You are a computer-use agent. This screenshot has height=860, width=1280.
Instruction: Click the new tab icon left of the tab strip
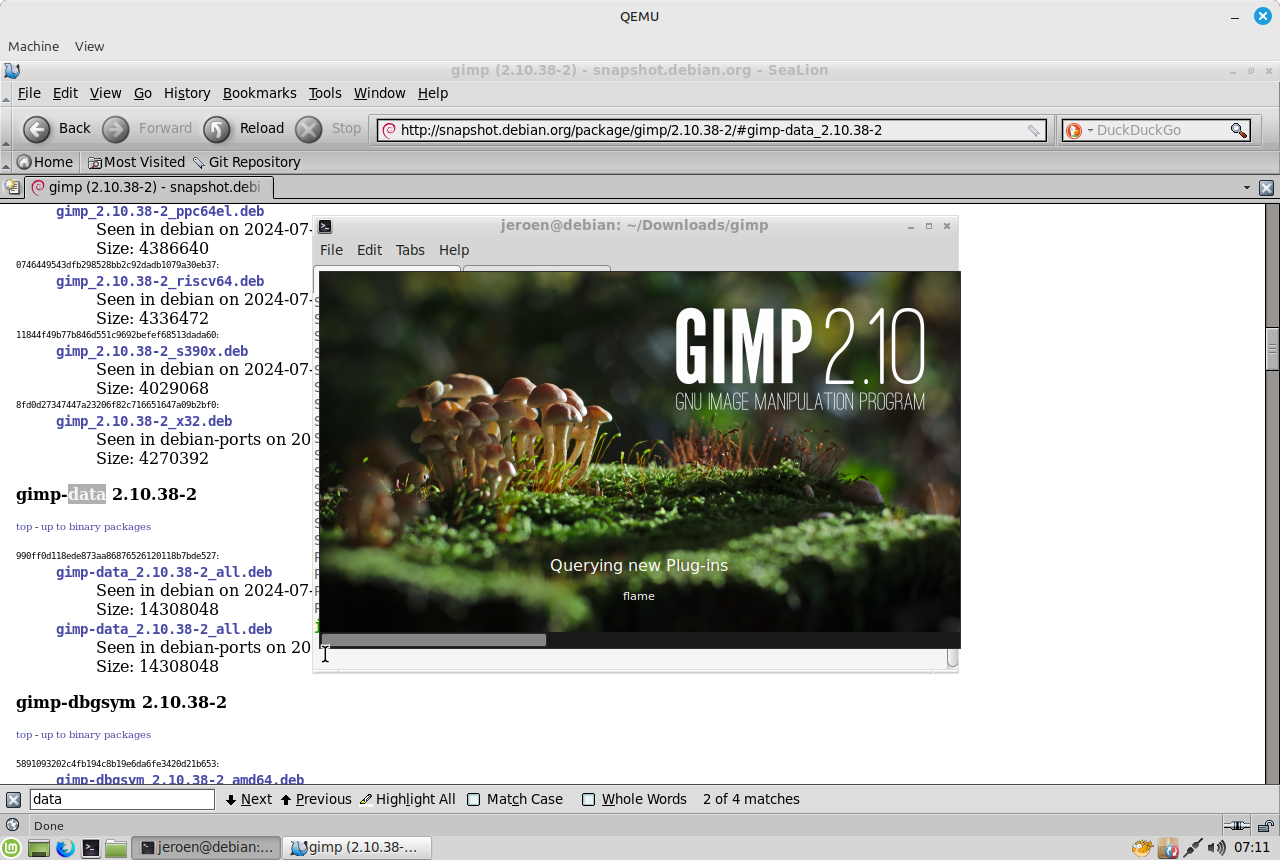(12, 187)
